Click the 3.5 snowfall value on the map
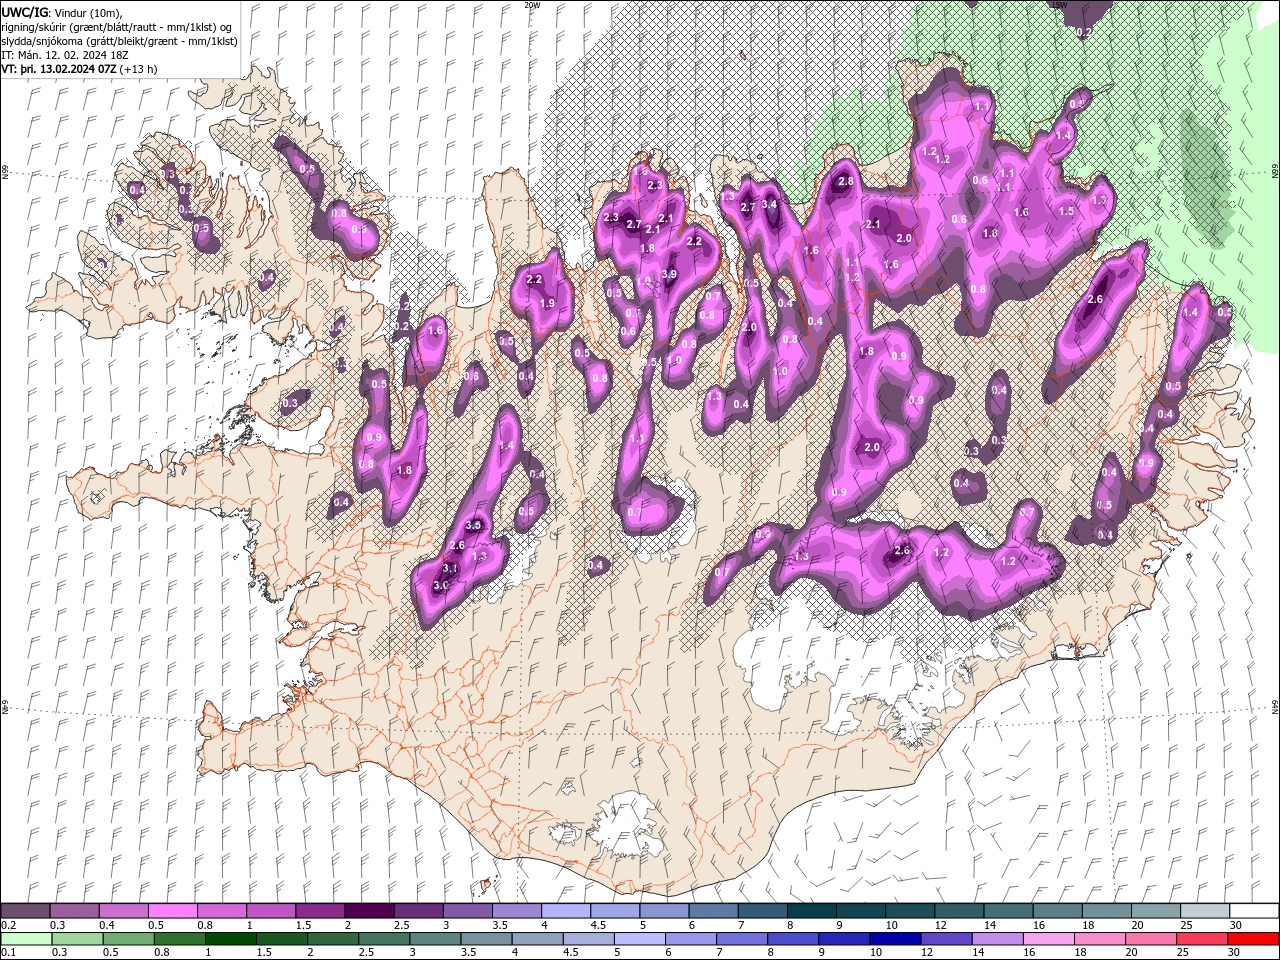Screen dimensions: 1280x960 (x=474, y=525)
